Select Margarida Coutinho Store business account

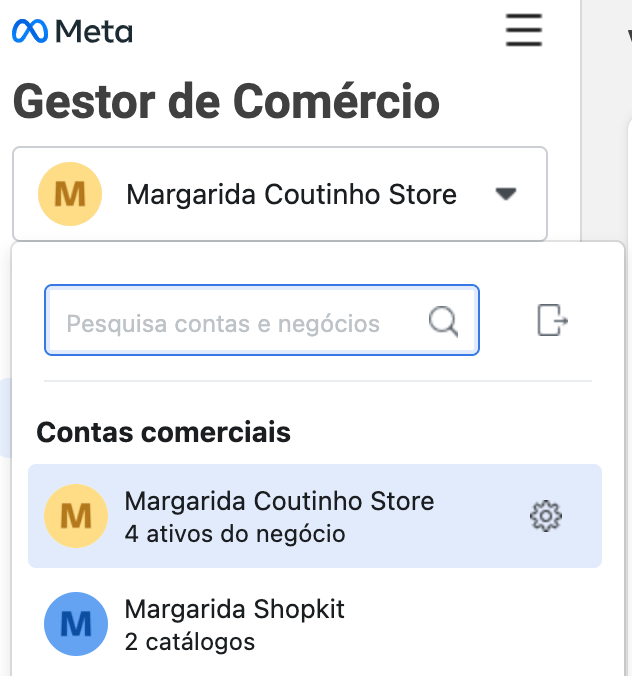coord(280,501)
